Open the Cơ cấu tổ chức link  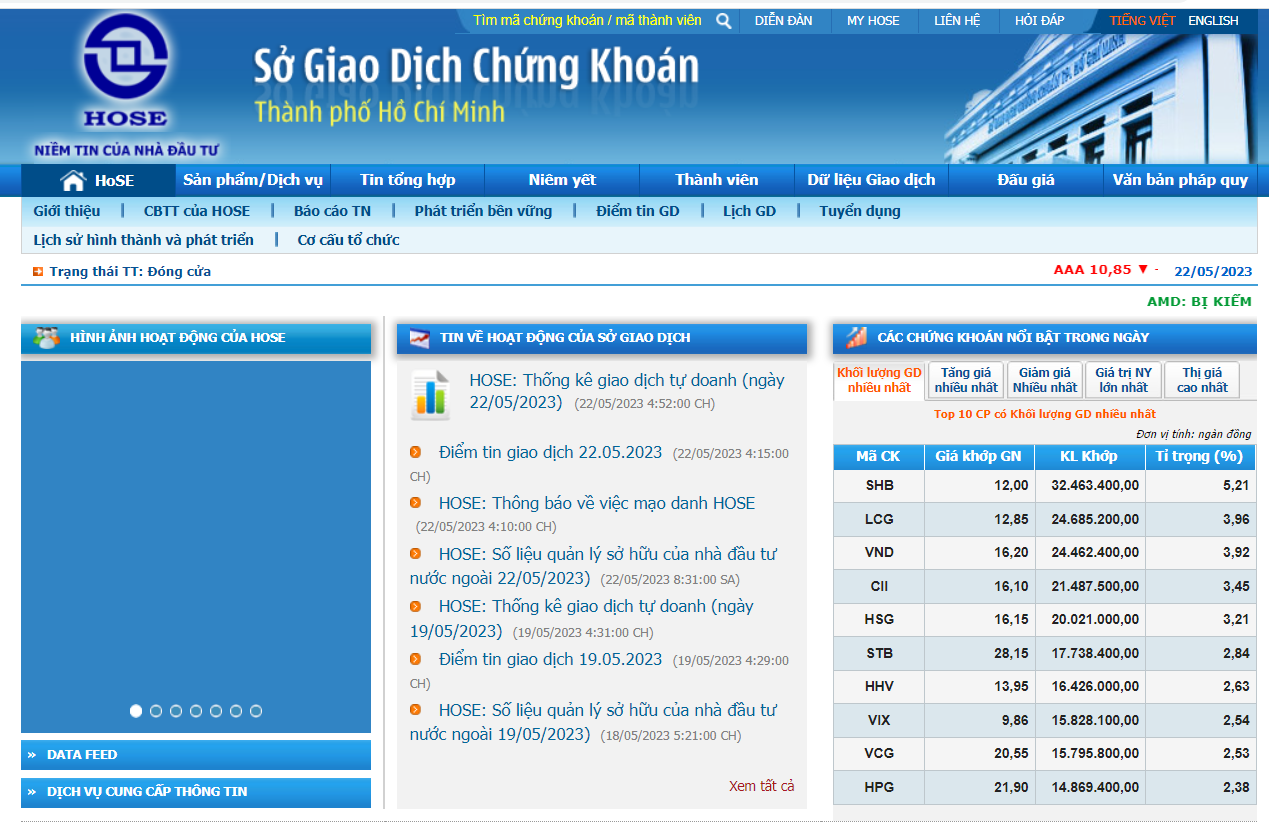(348, 240)
